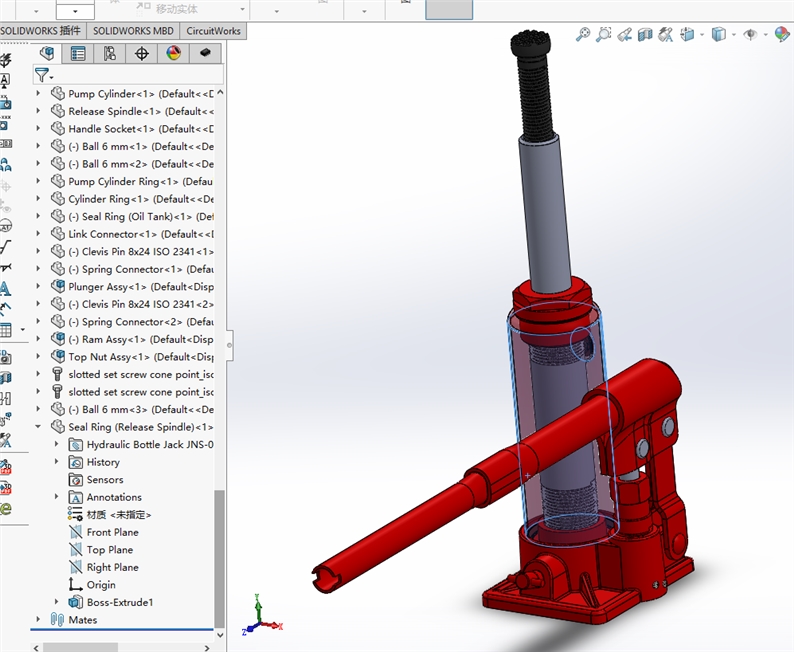Open the Hide/Show Items dropdown arrow

point(765,35)
